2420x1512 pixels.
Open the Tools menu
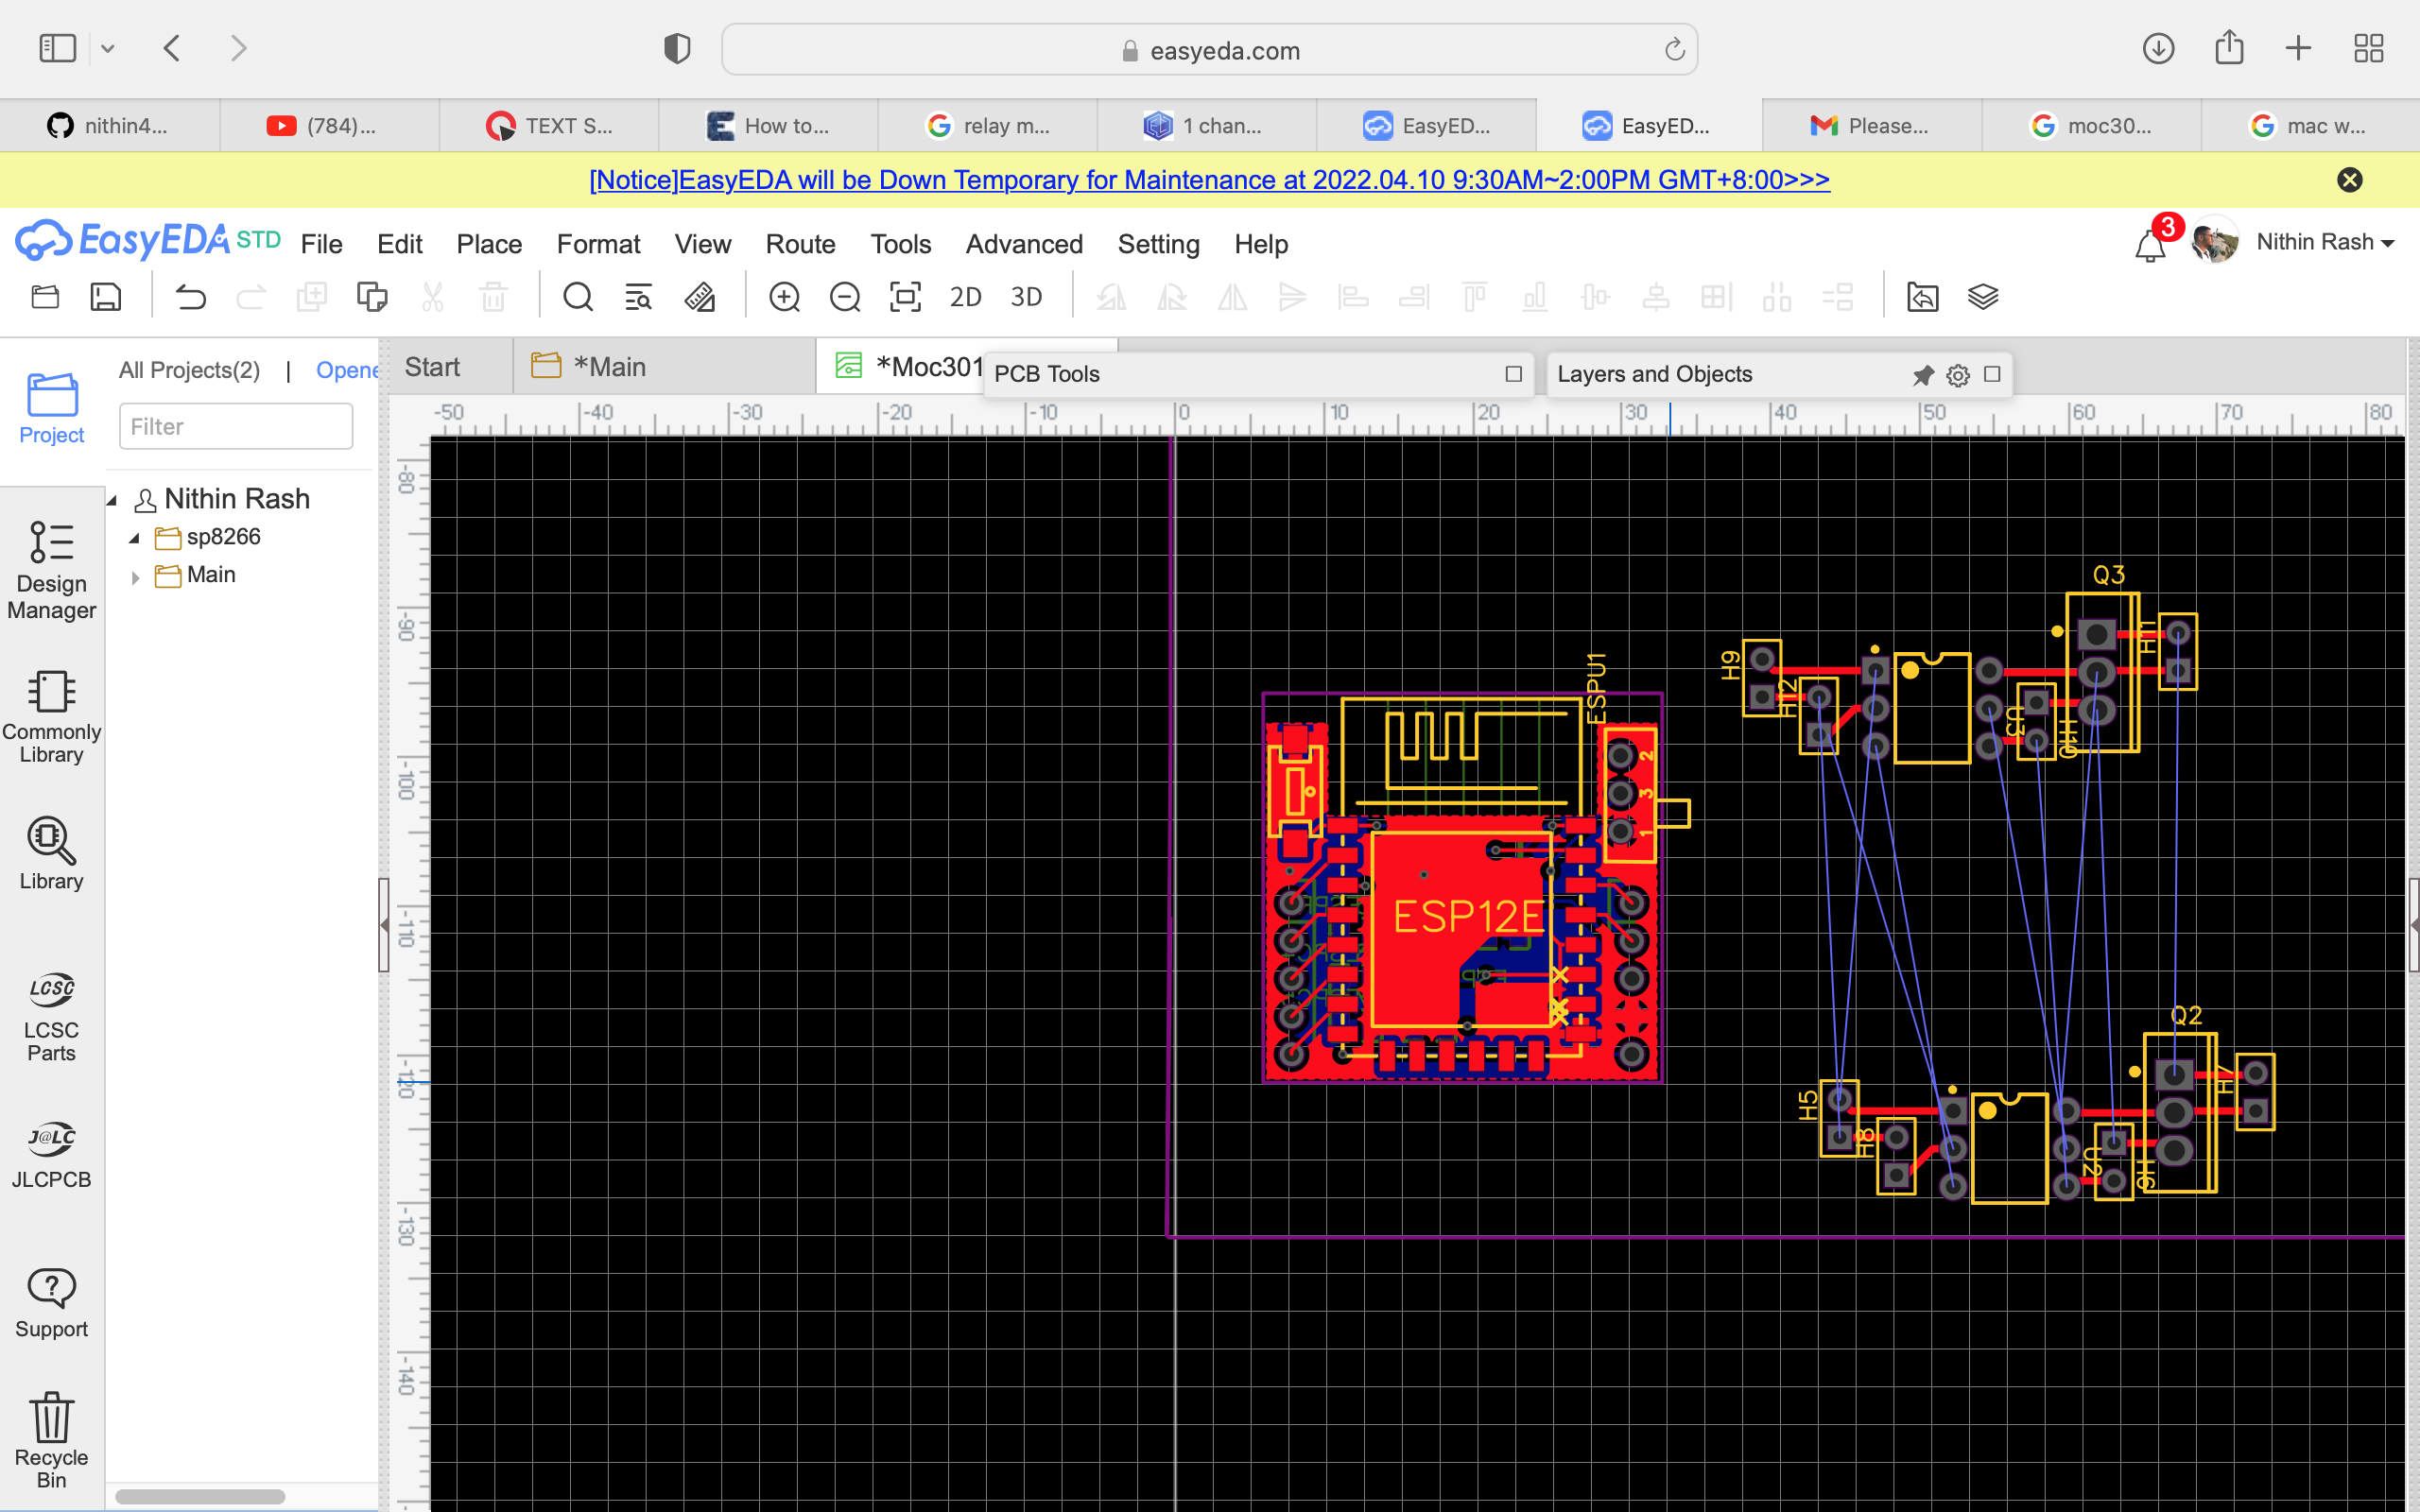click(900, 244)
